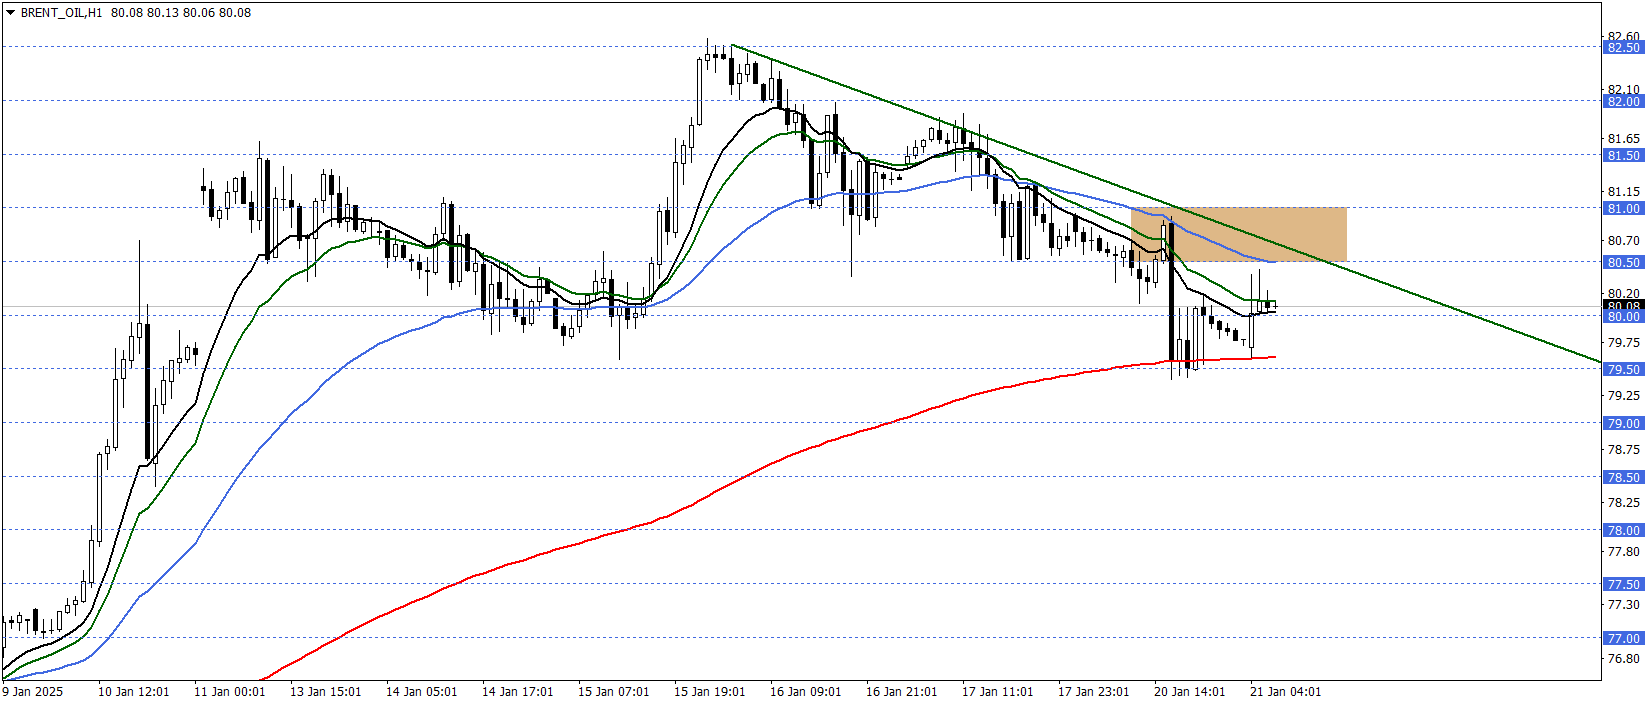Click the 13 Jan 15:01 time label
The height and width of the screenshot is (704, 1651).
(x=325, y=691)
